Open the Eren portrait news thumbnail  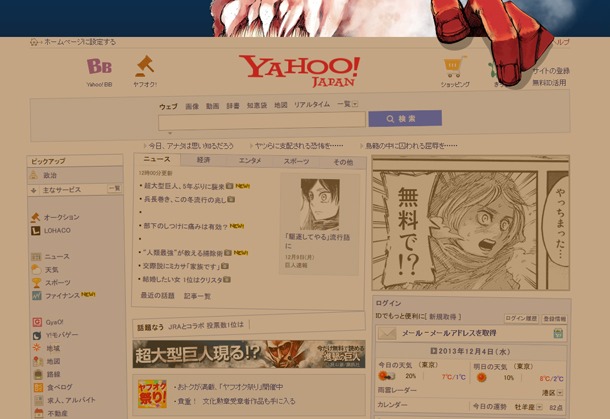[x=320, y=204]
